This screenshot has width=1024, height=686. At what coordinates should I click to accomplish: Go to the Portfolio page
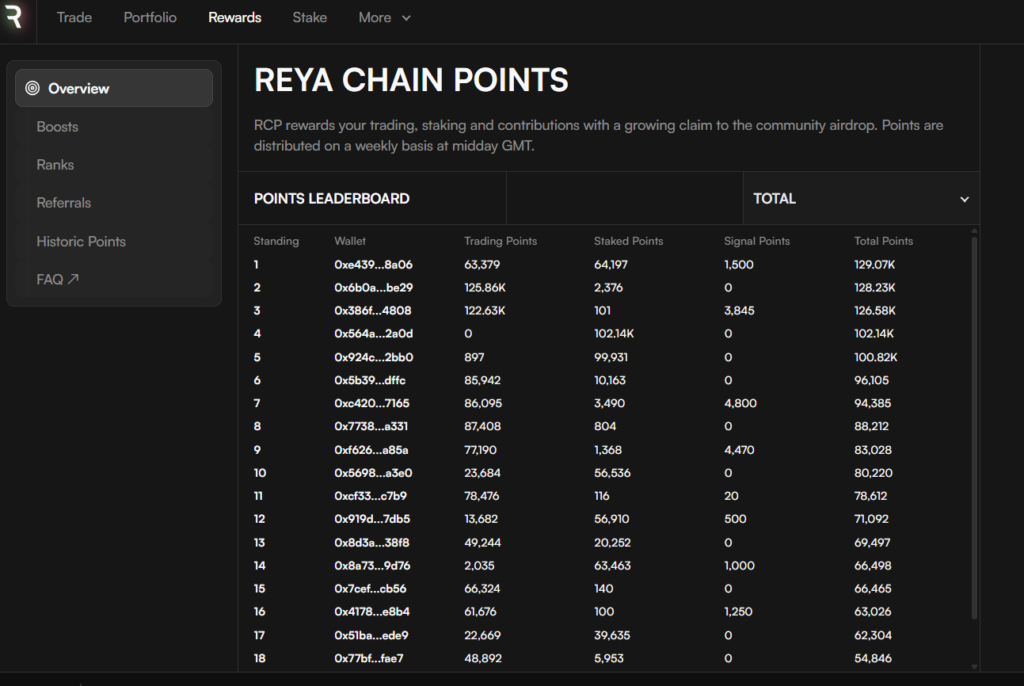click(x=150, y=18)
